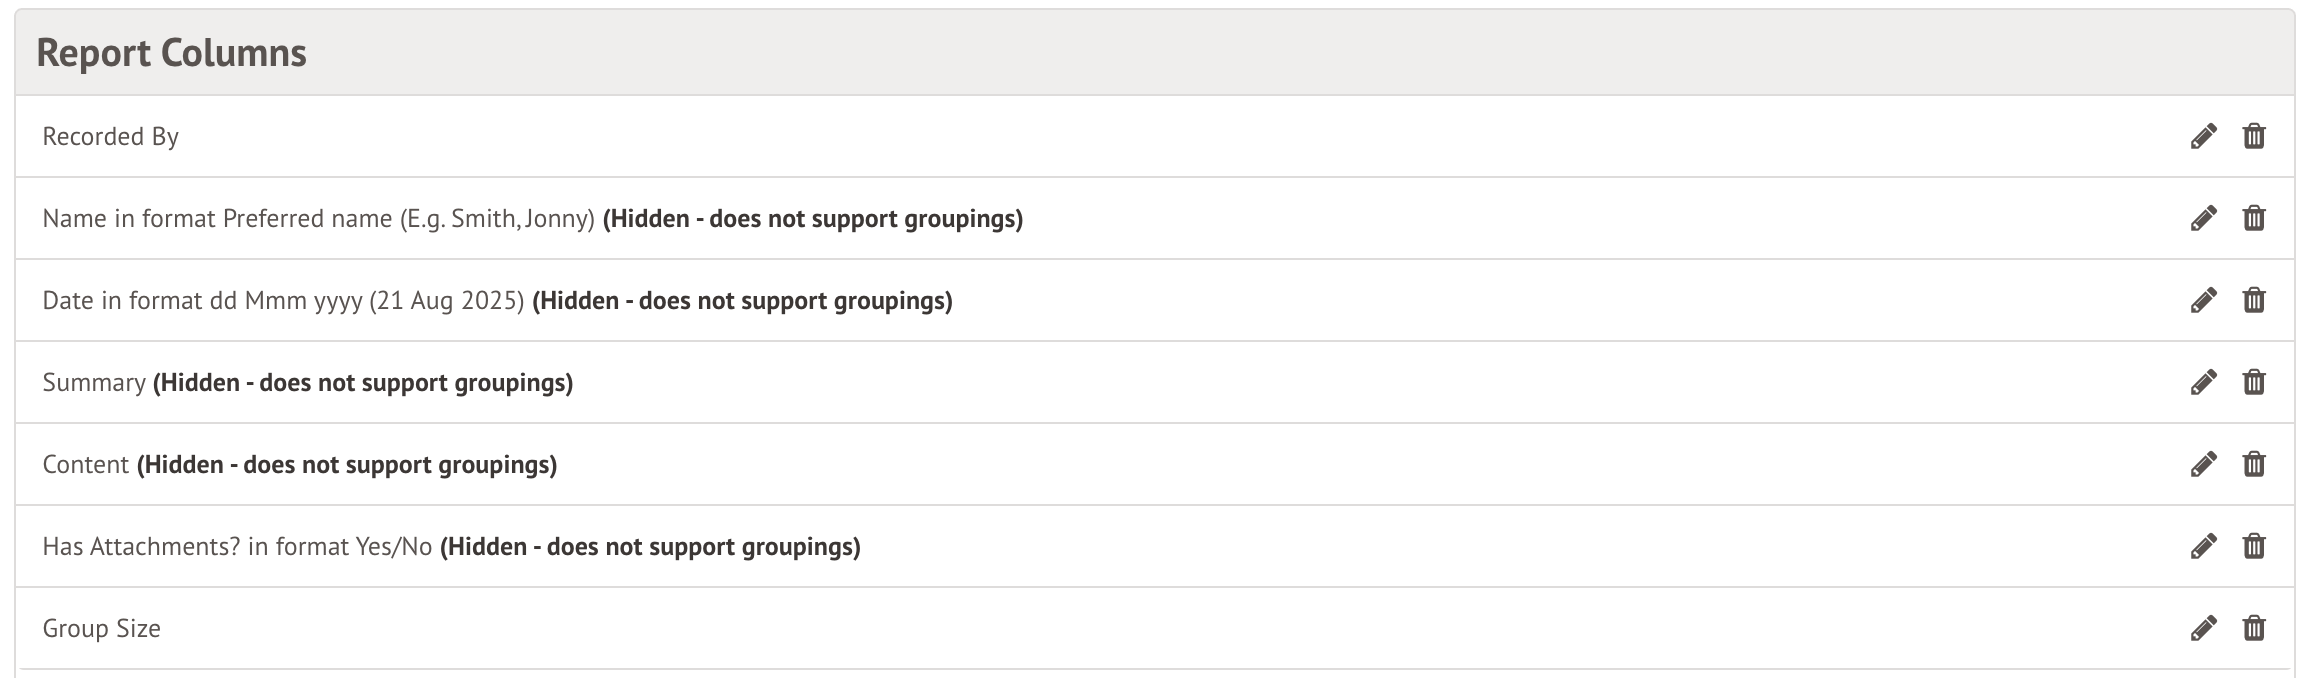2308x678 pixels.
Task: Delete the Group Size column
Action: coord(2254,628)
